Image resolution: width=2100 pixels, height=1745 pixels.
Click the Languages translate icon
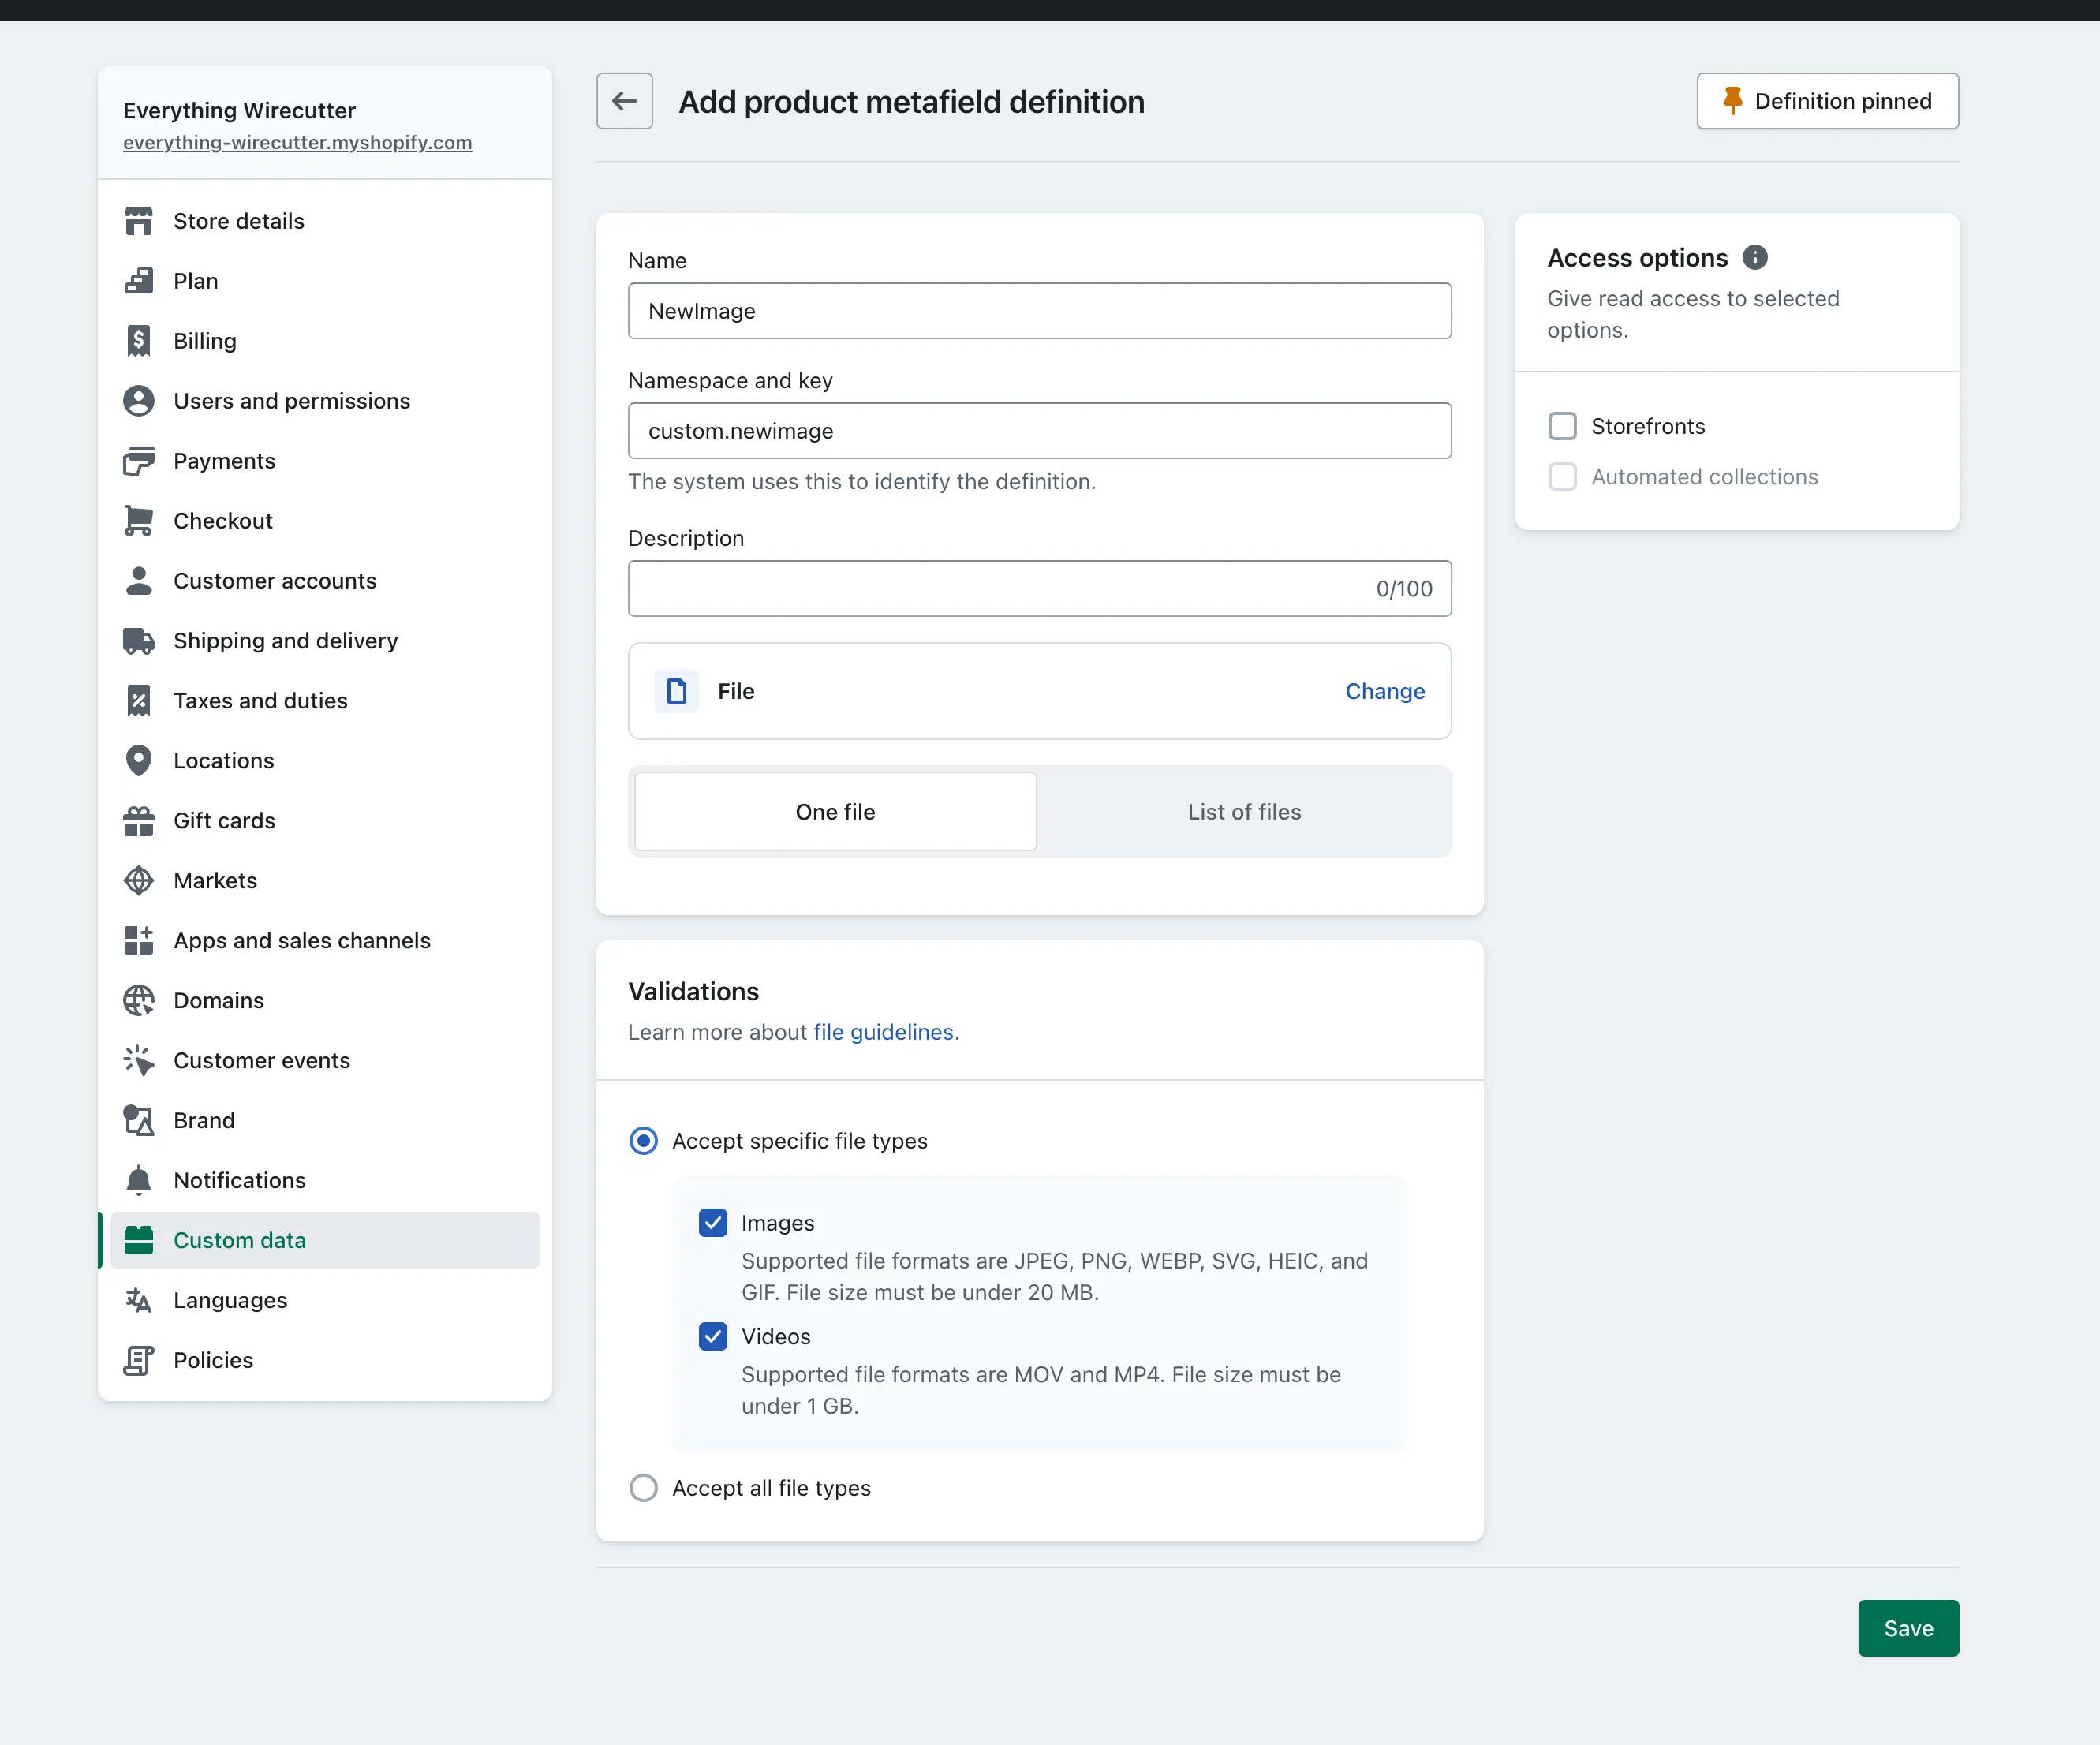139,1301
